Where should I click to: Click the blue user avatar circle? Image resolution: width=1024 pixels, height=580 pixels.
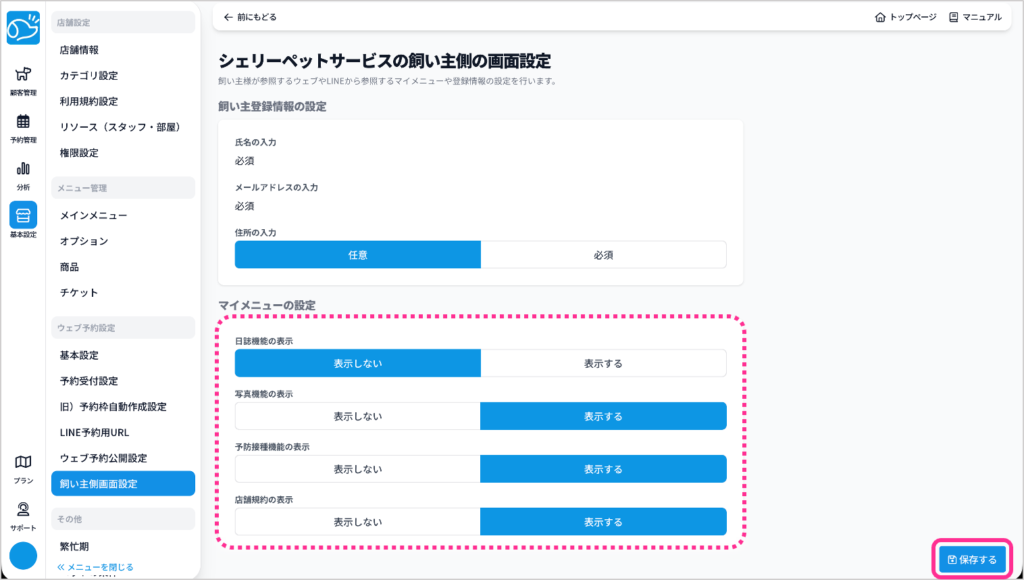coord(23,556)
